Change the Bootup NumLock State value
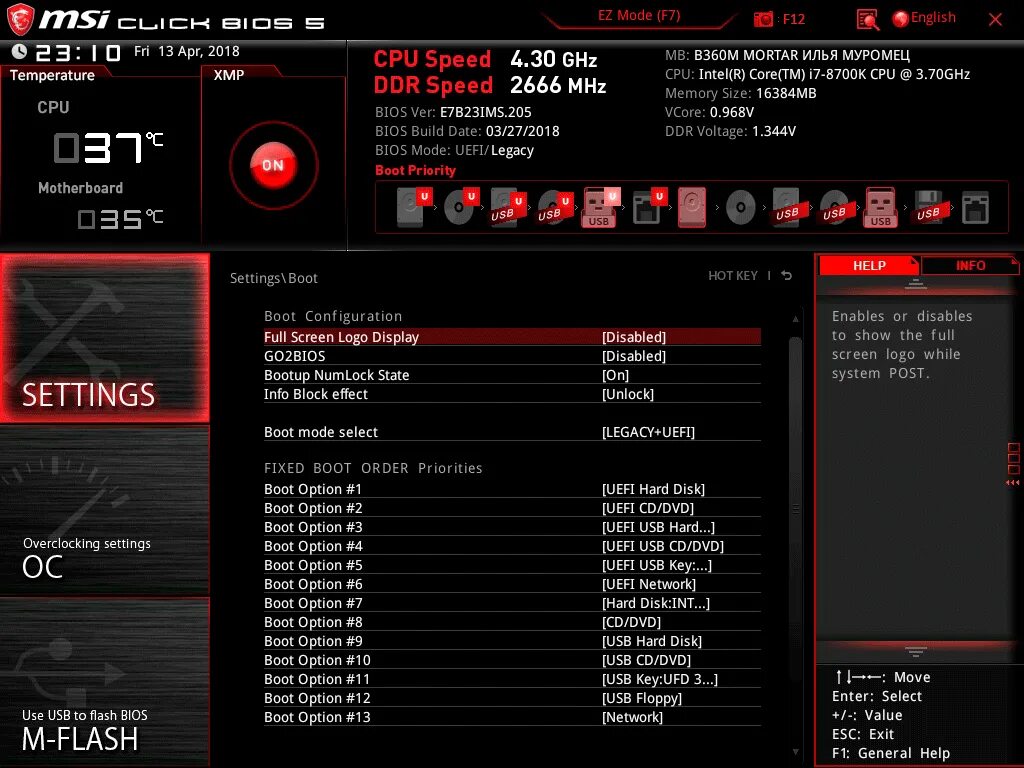 (x=615, y=375)
